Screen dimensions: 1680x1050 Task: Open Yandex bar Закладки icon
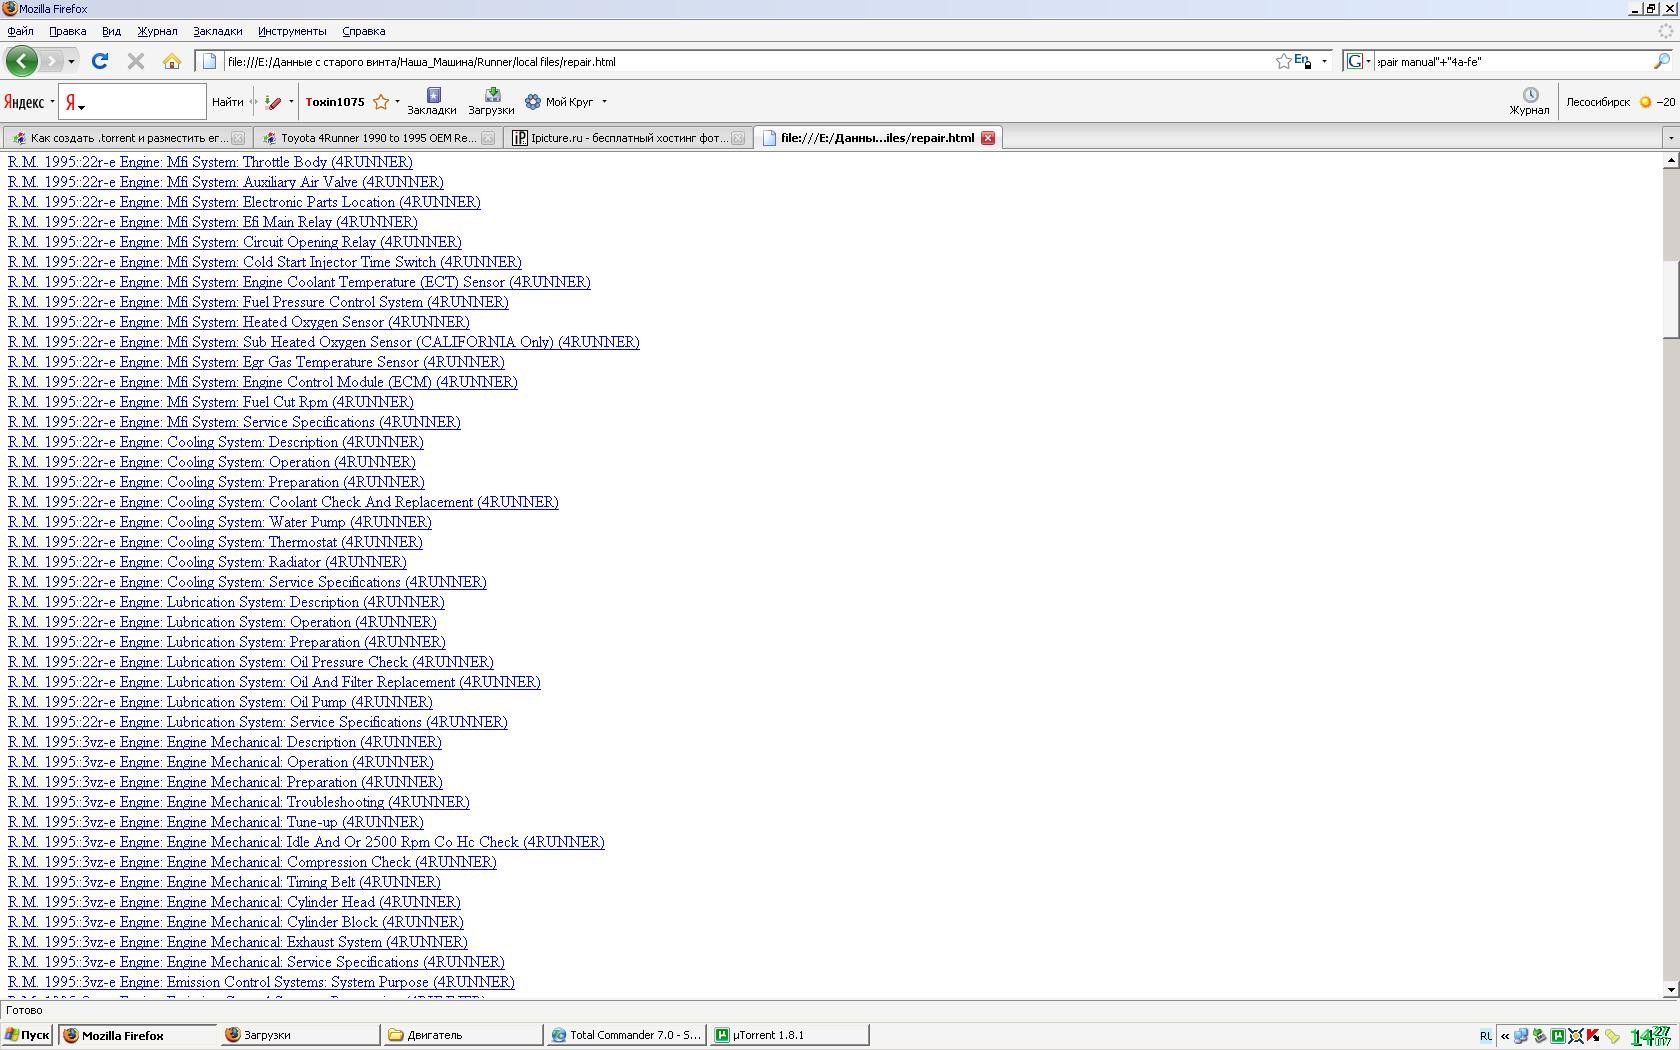tap(432, 101)
